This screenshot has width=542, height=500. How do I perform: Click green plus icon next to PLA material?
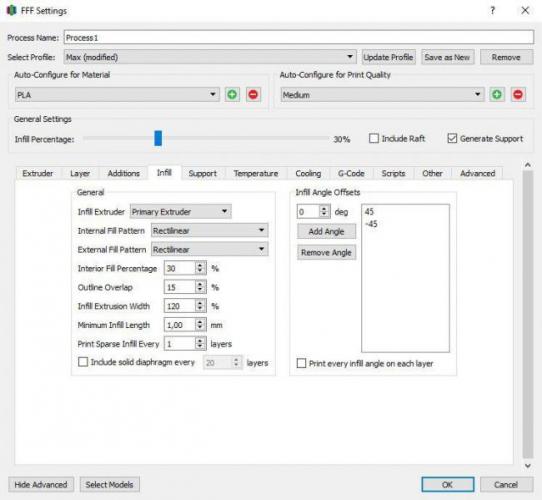[232, 94]
